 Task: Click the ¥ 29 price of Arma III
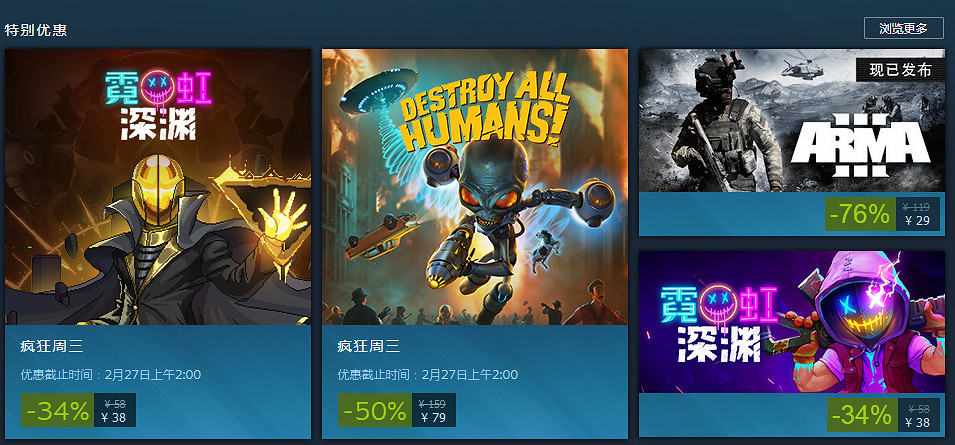[x=917, y=220]
